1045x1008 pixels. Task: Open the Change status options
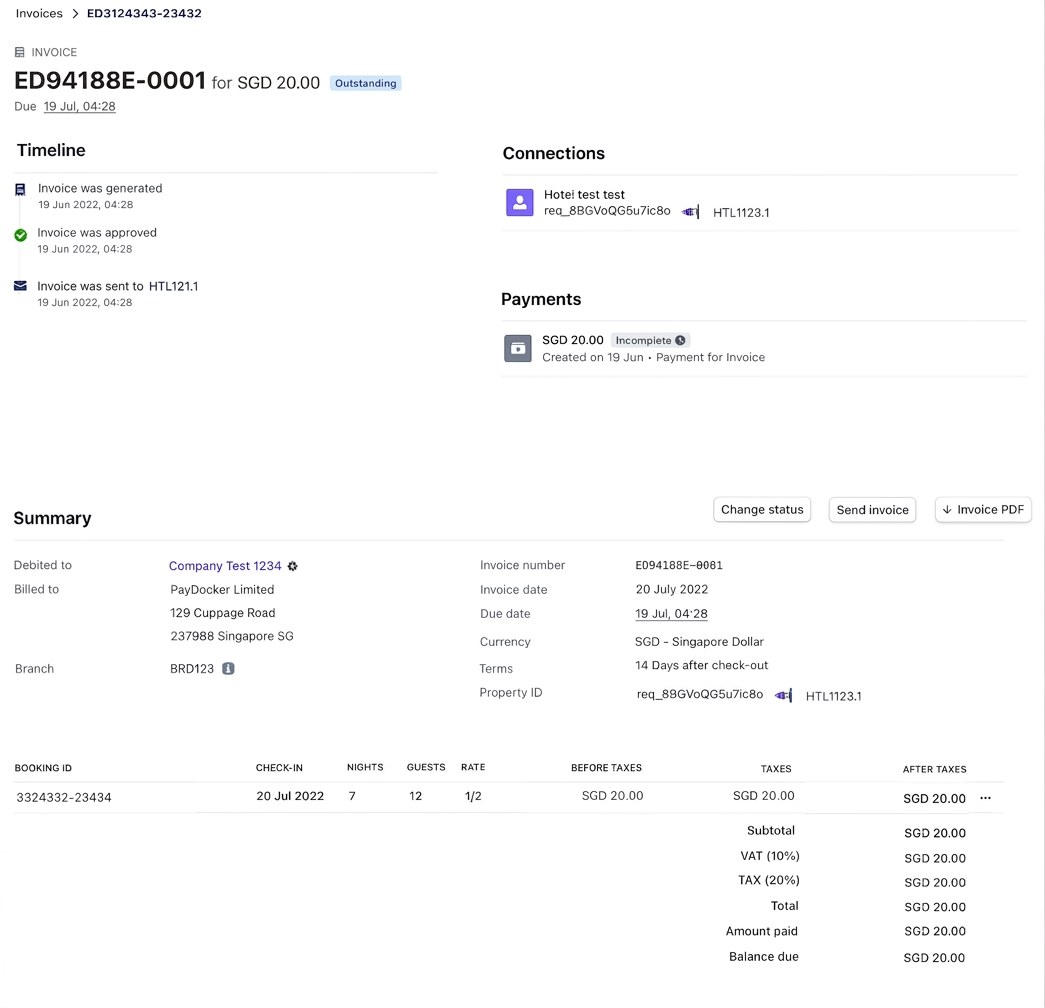(762, 510)
